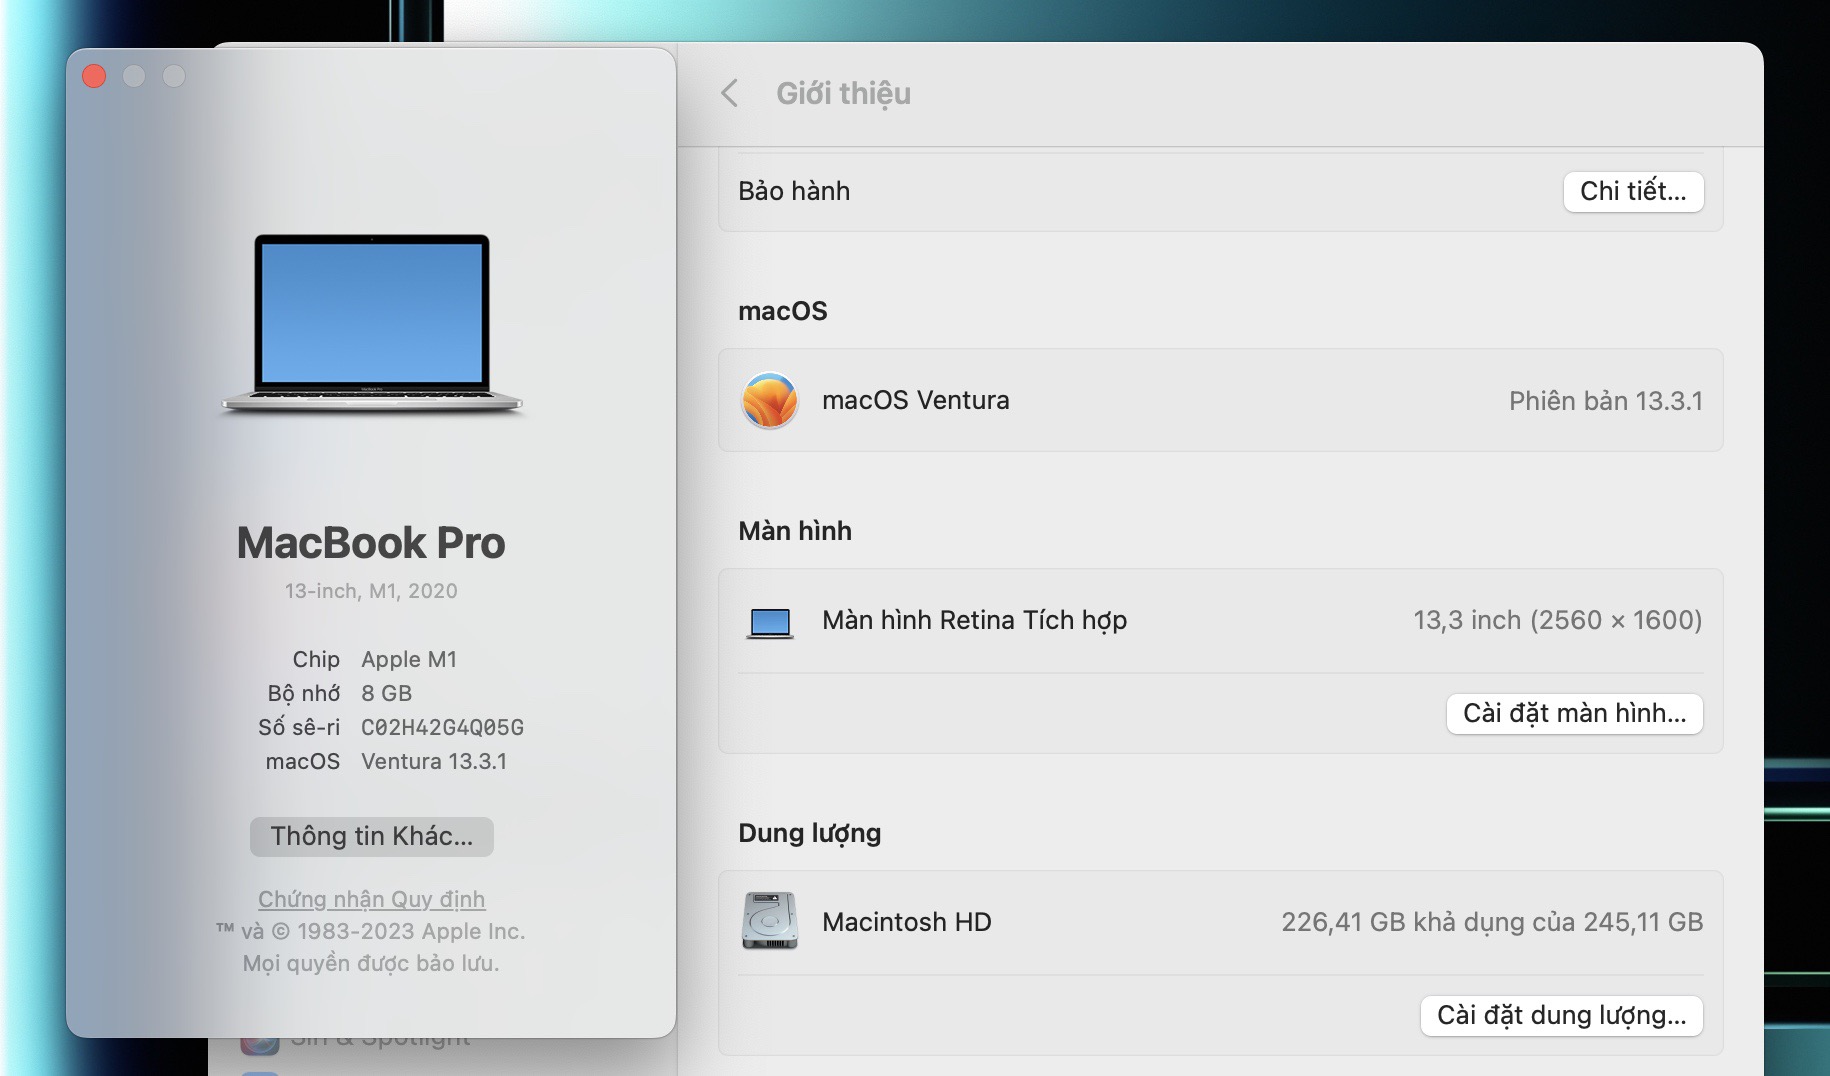Click the MacBook Pro model name
The height and width of the screenshot is (1076, 1830).
click(371, 543)
